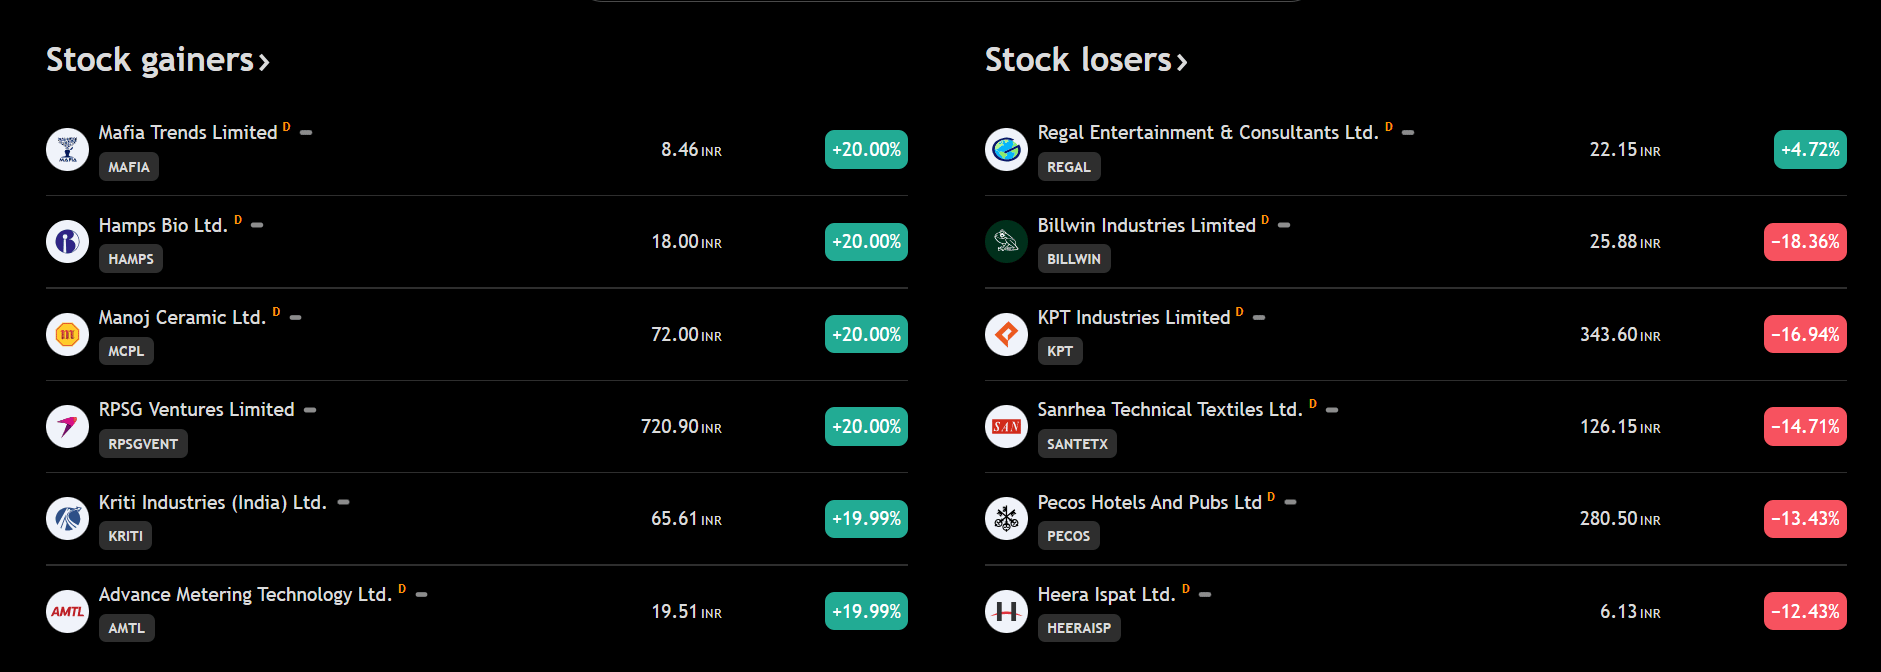Viewport: 1881px width, 672px height.
Task: Click the Hamps Bio Ltd. logo icon
Action: (x=67, y=242)
